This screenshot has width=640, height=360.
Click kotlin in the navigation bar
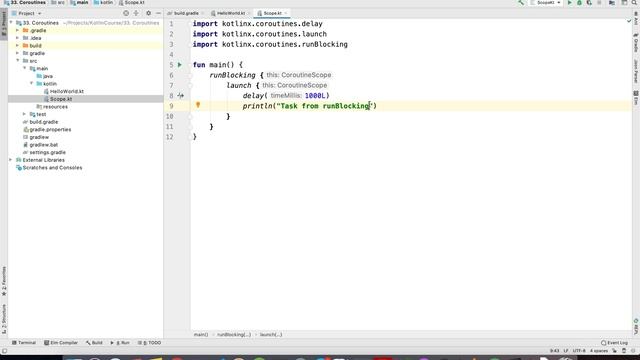tap(103, 2)
